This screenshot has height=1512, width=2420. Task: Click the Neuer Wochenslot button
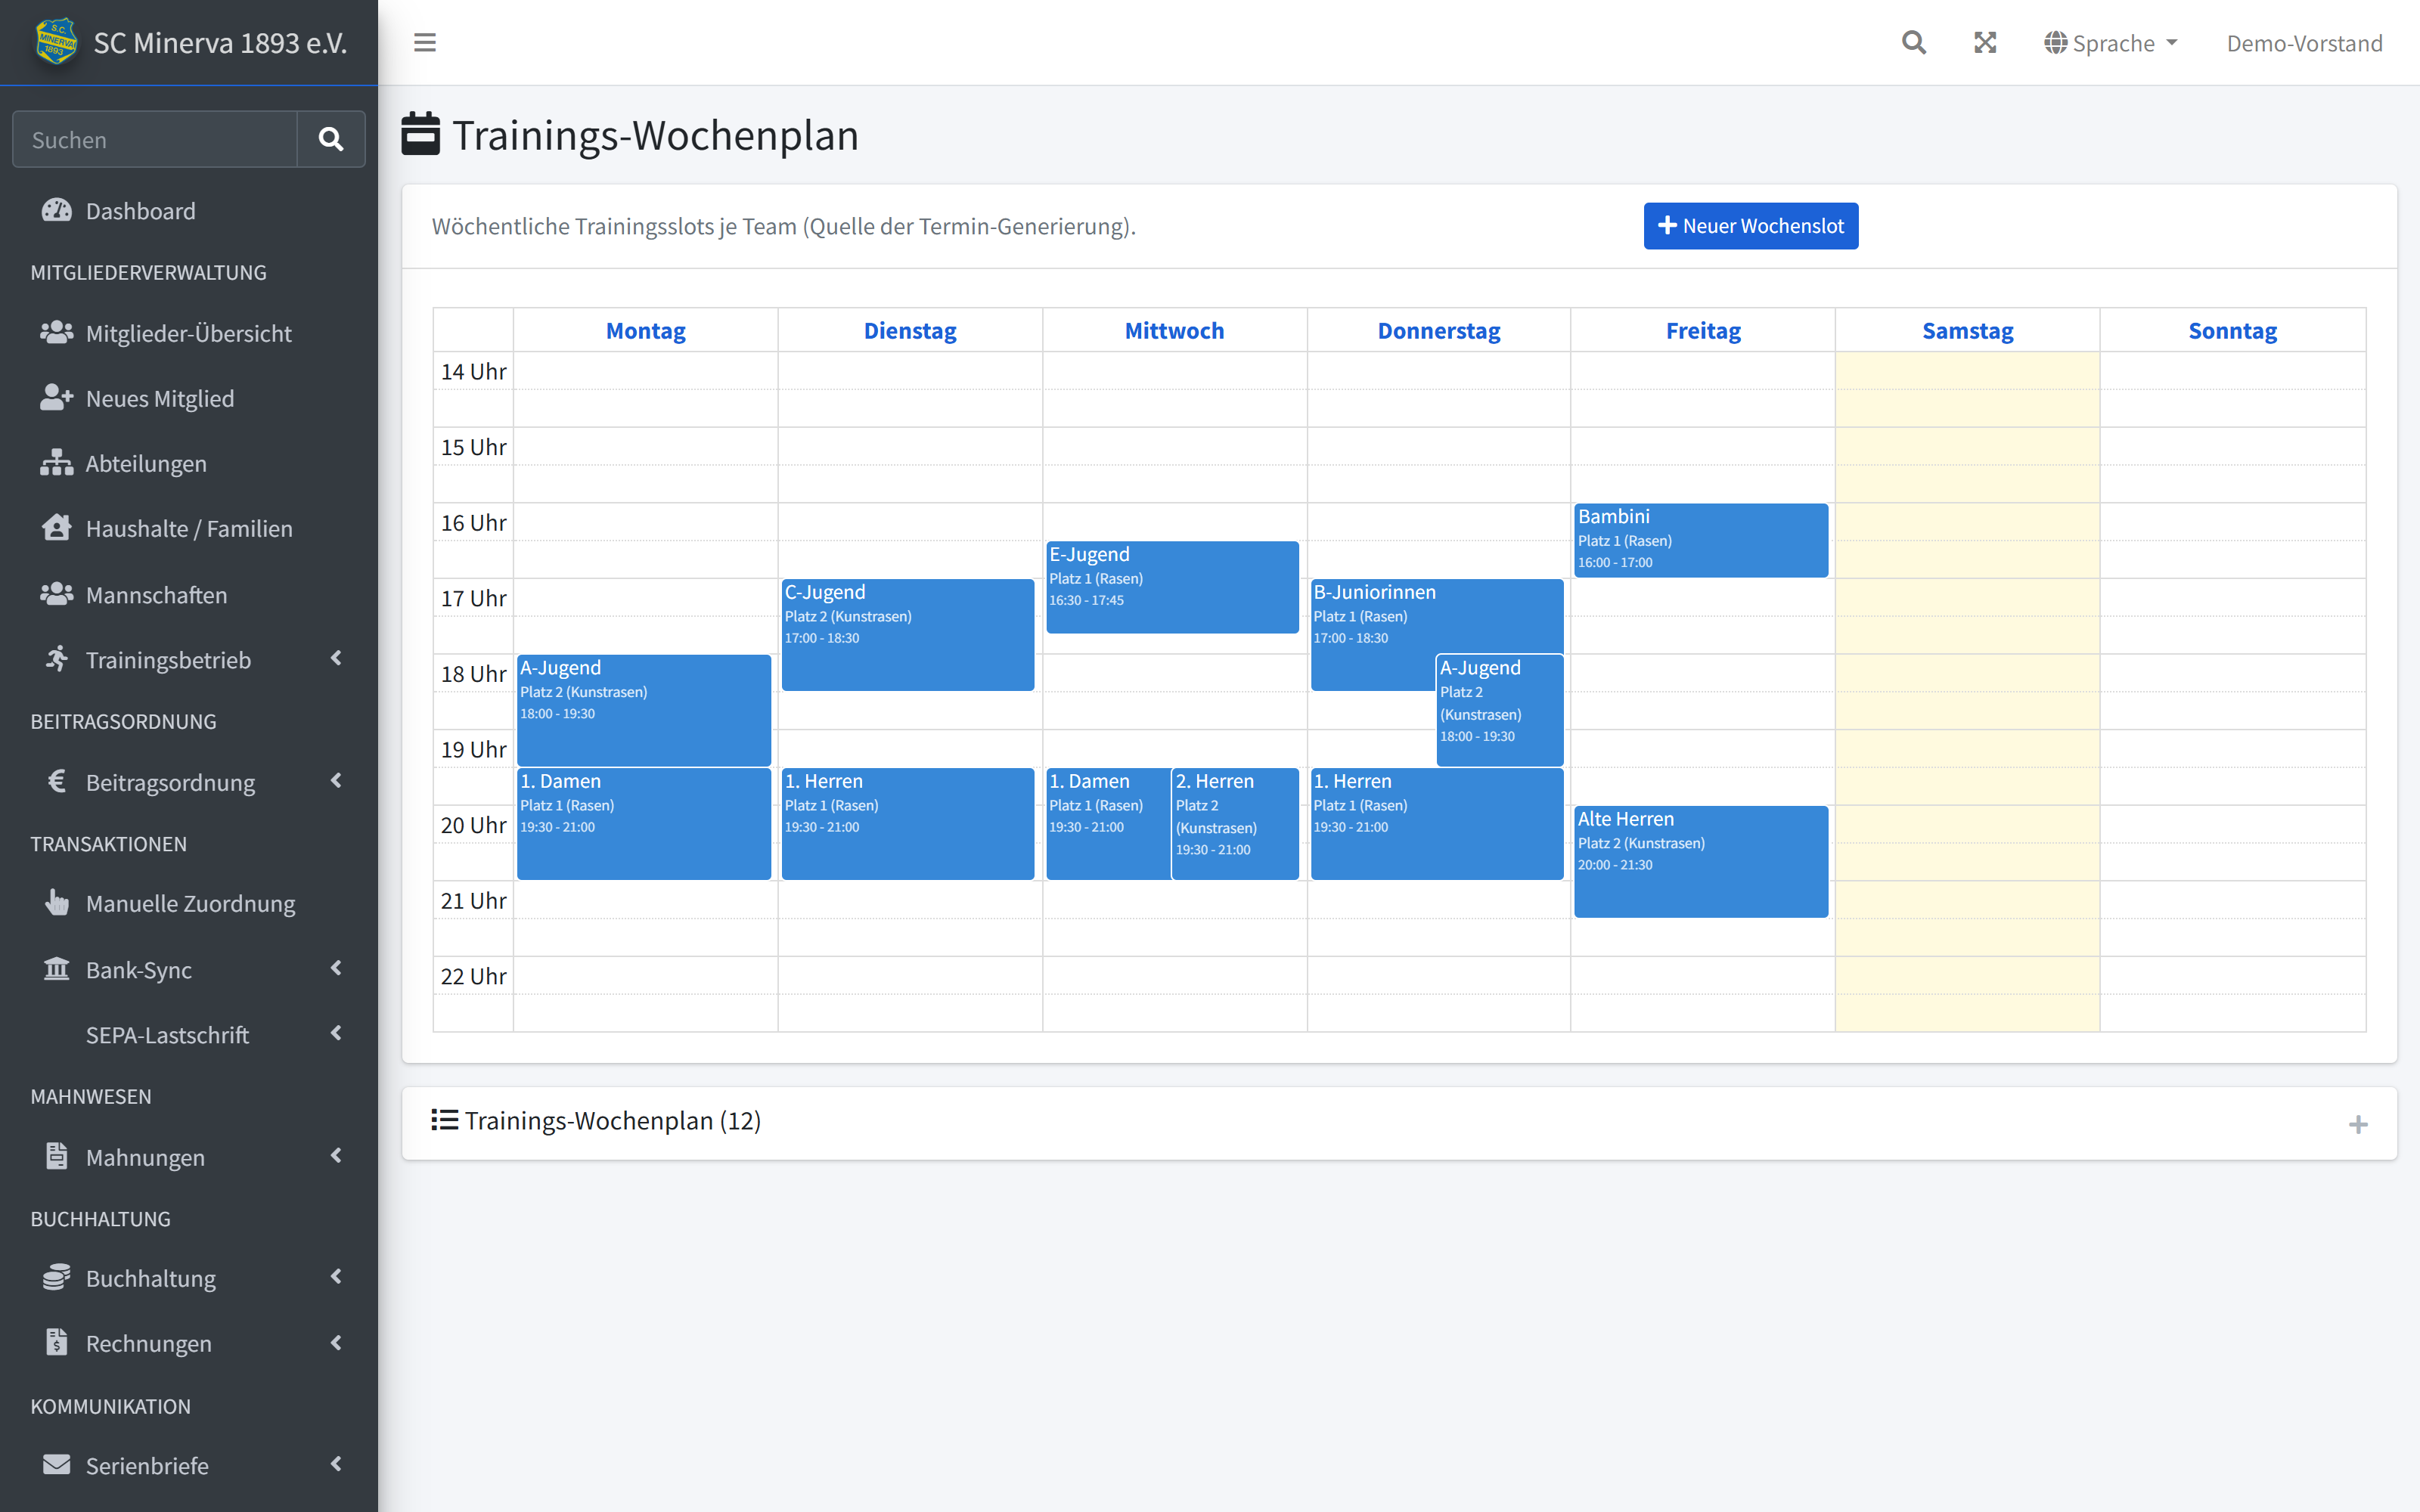[1750, 226]
